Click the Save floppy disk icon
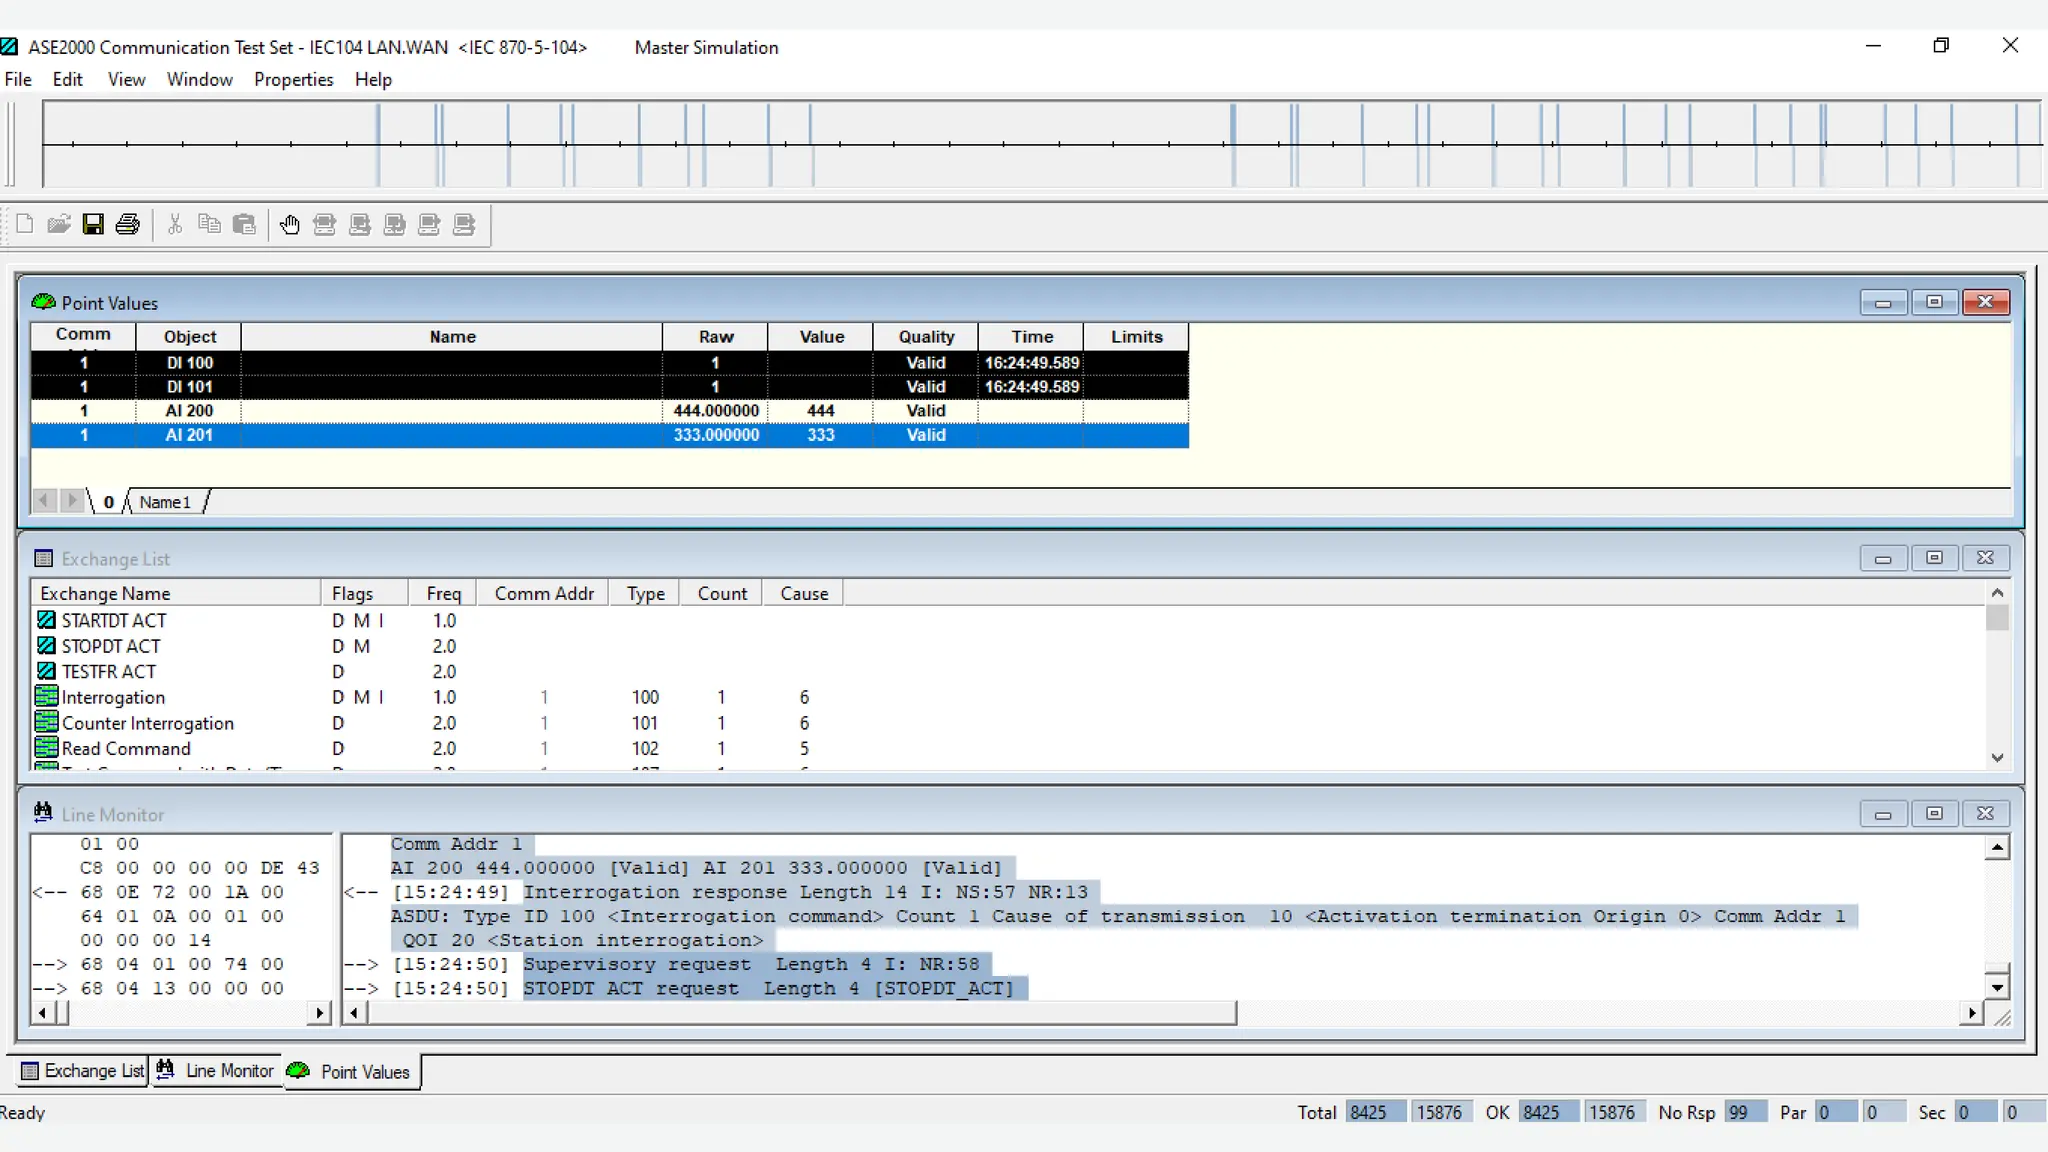The width and height of the screenshot is (2048, 1152). pyautogui.click(x=93, y=224)
